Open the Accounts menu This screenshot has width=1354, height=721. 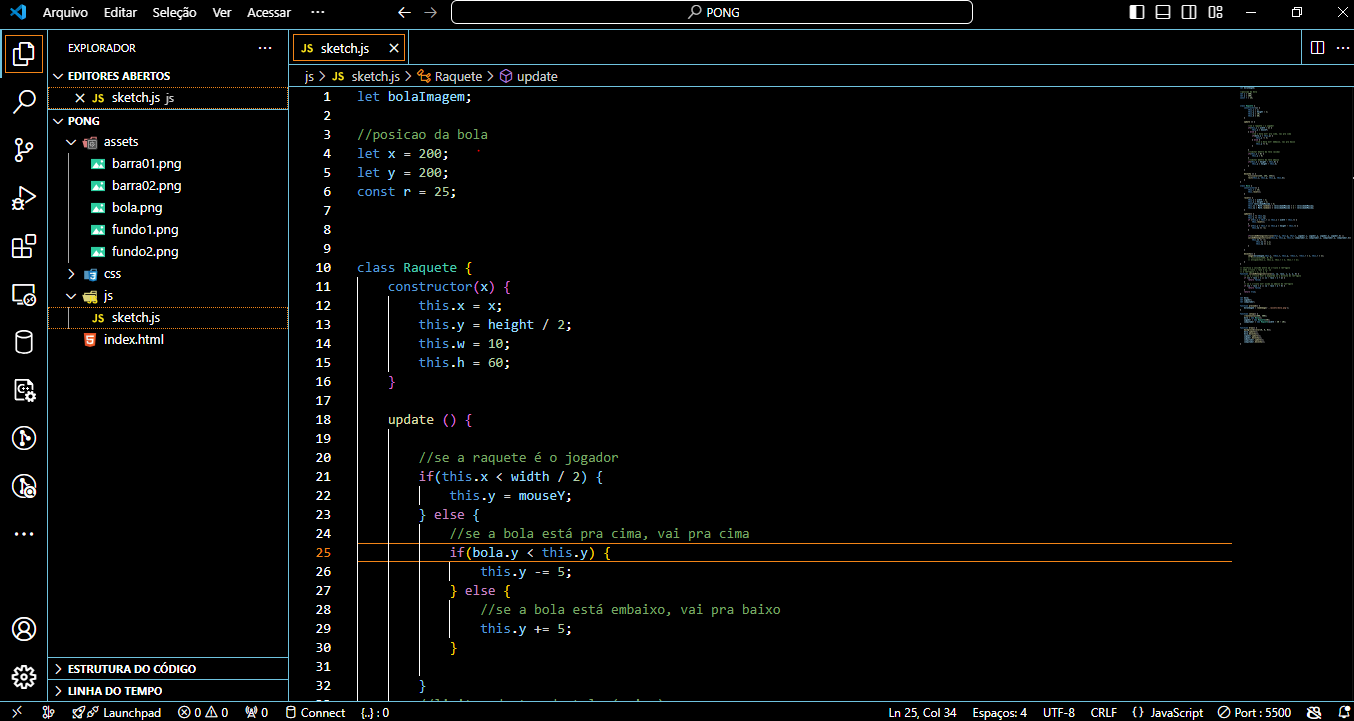pyautogui.click(x=24, y=629)
